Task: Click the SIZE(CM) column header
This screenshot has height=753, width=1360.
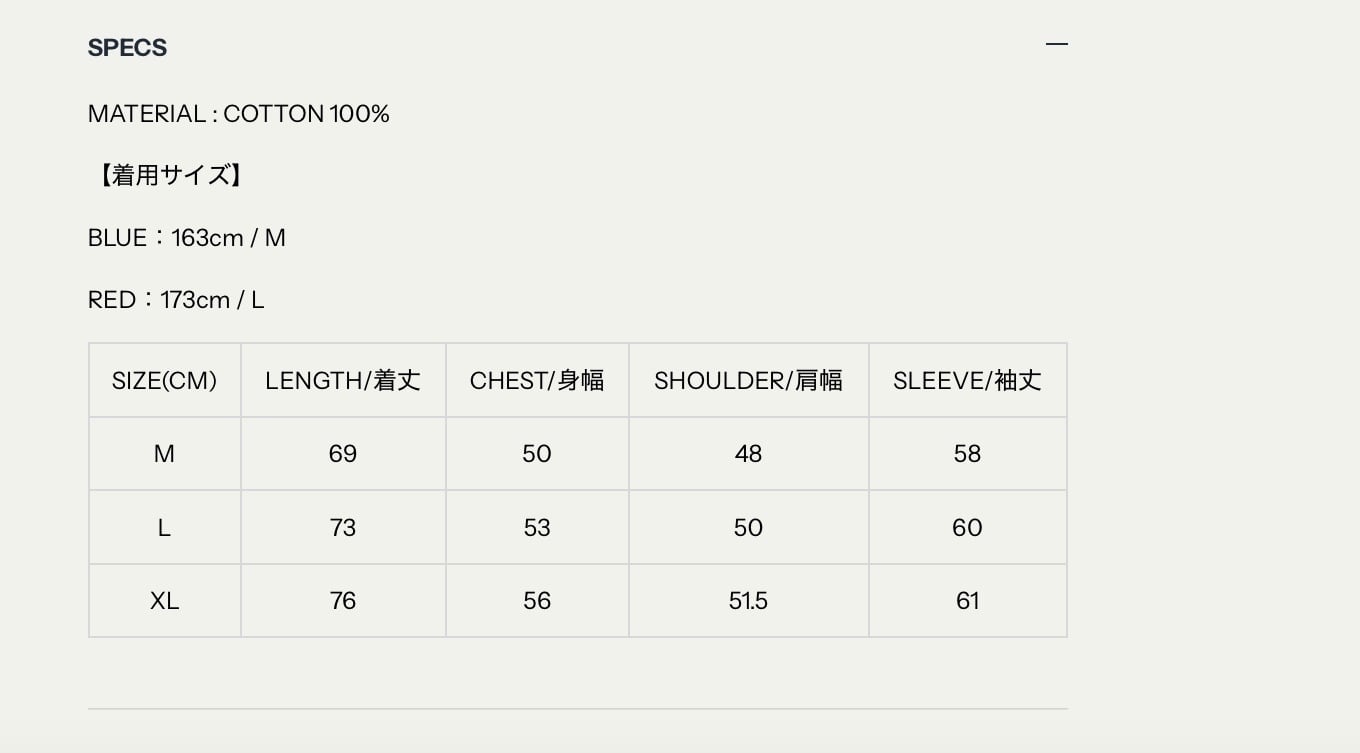Action: pos(164,381)
